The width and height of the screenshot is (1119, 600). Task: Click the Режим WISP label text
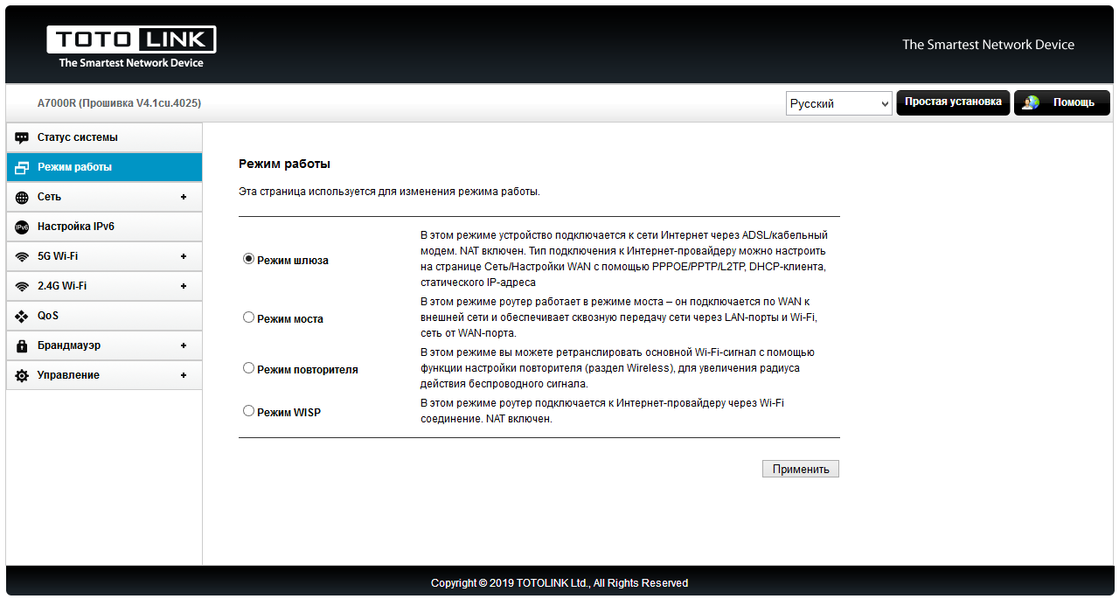pyautogui.click(x=289, y=412)
